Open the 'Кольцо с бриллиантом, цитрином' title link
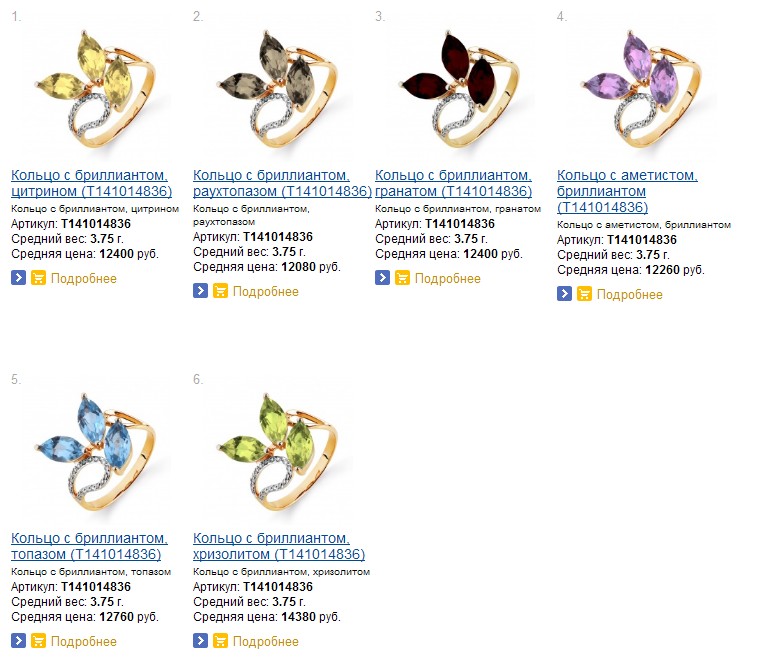The width and height of the screenshot is (776, 664). pos(90,183)
